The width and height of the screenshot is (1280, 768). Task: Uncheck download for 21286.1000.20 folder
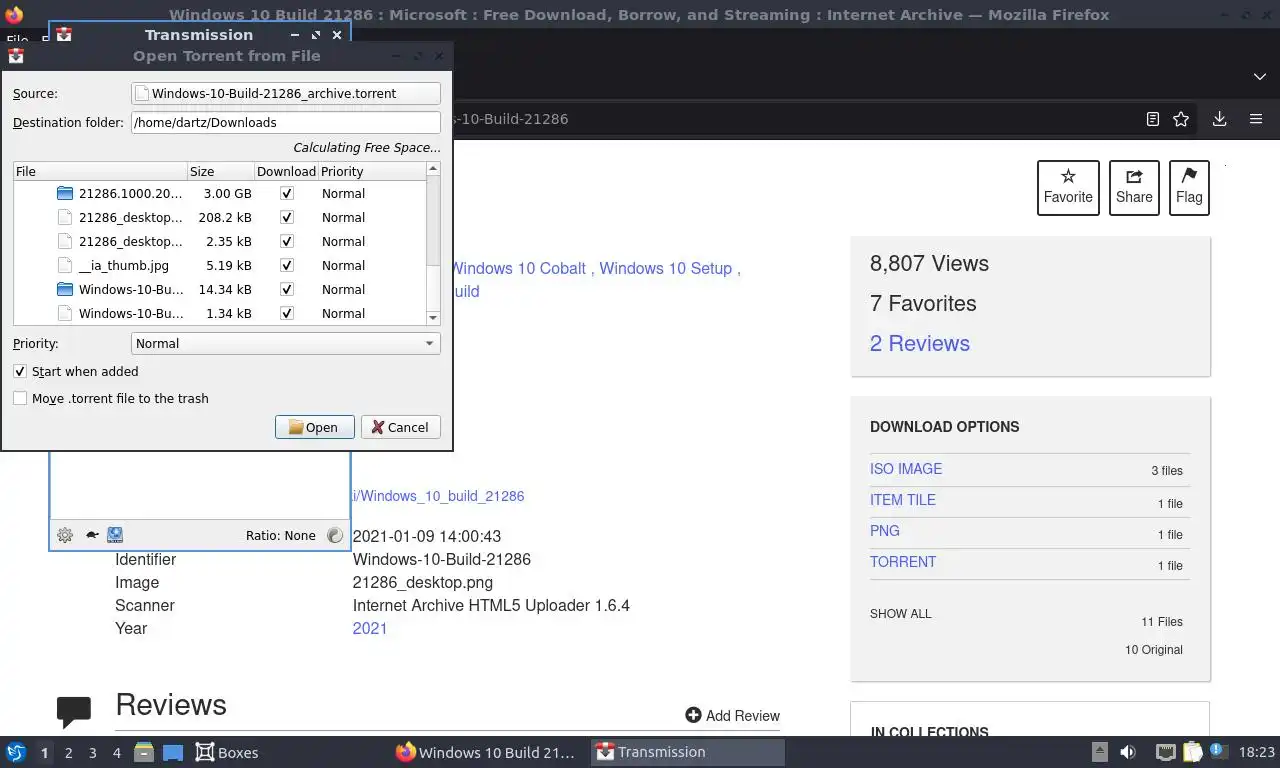(287, 193)
